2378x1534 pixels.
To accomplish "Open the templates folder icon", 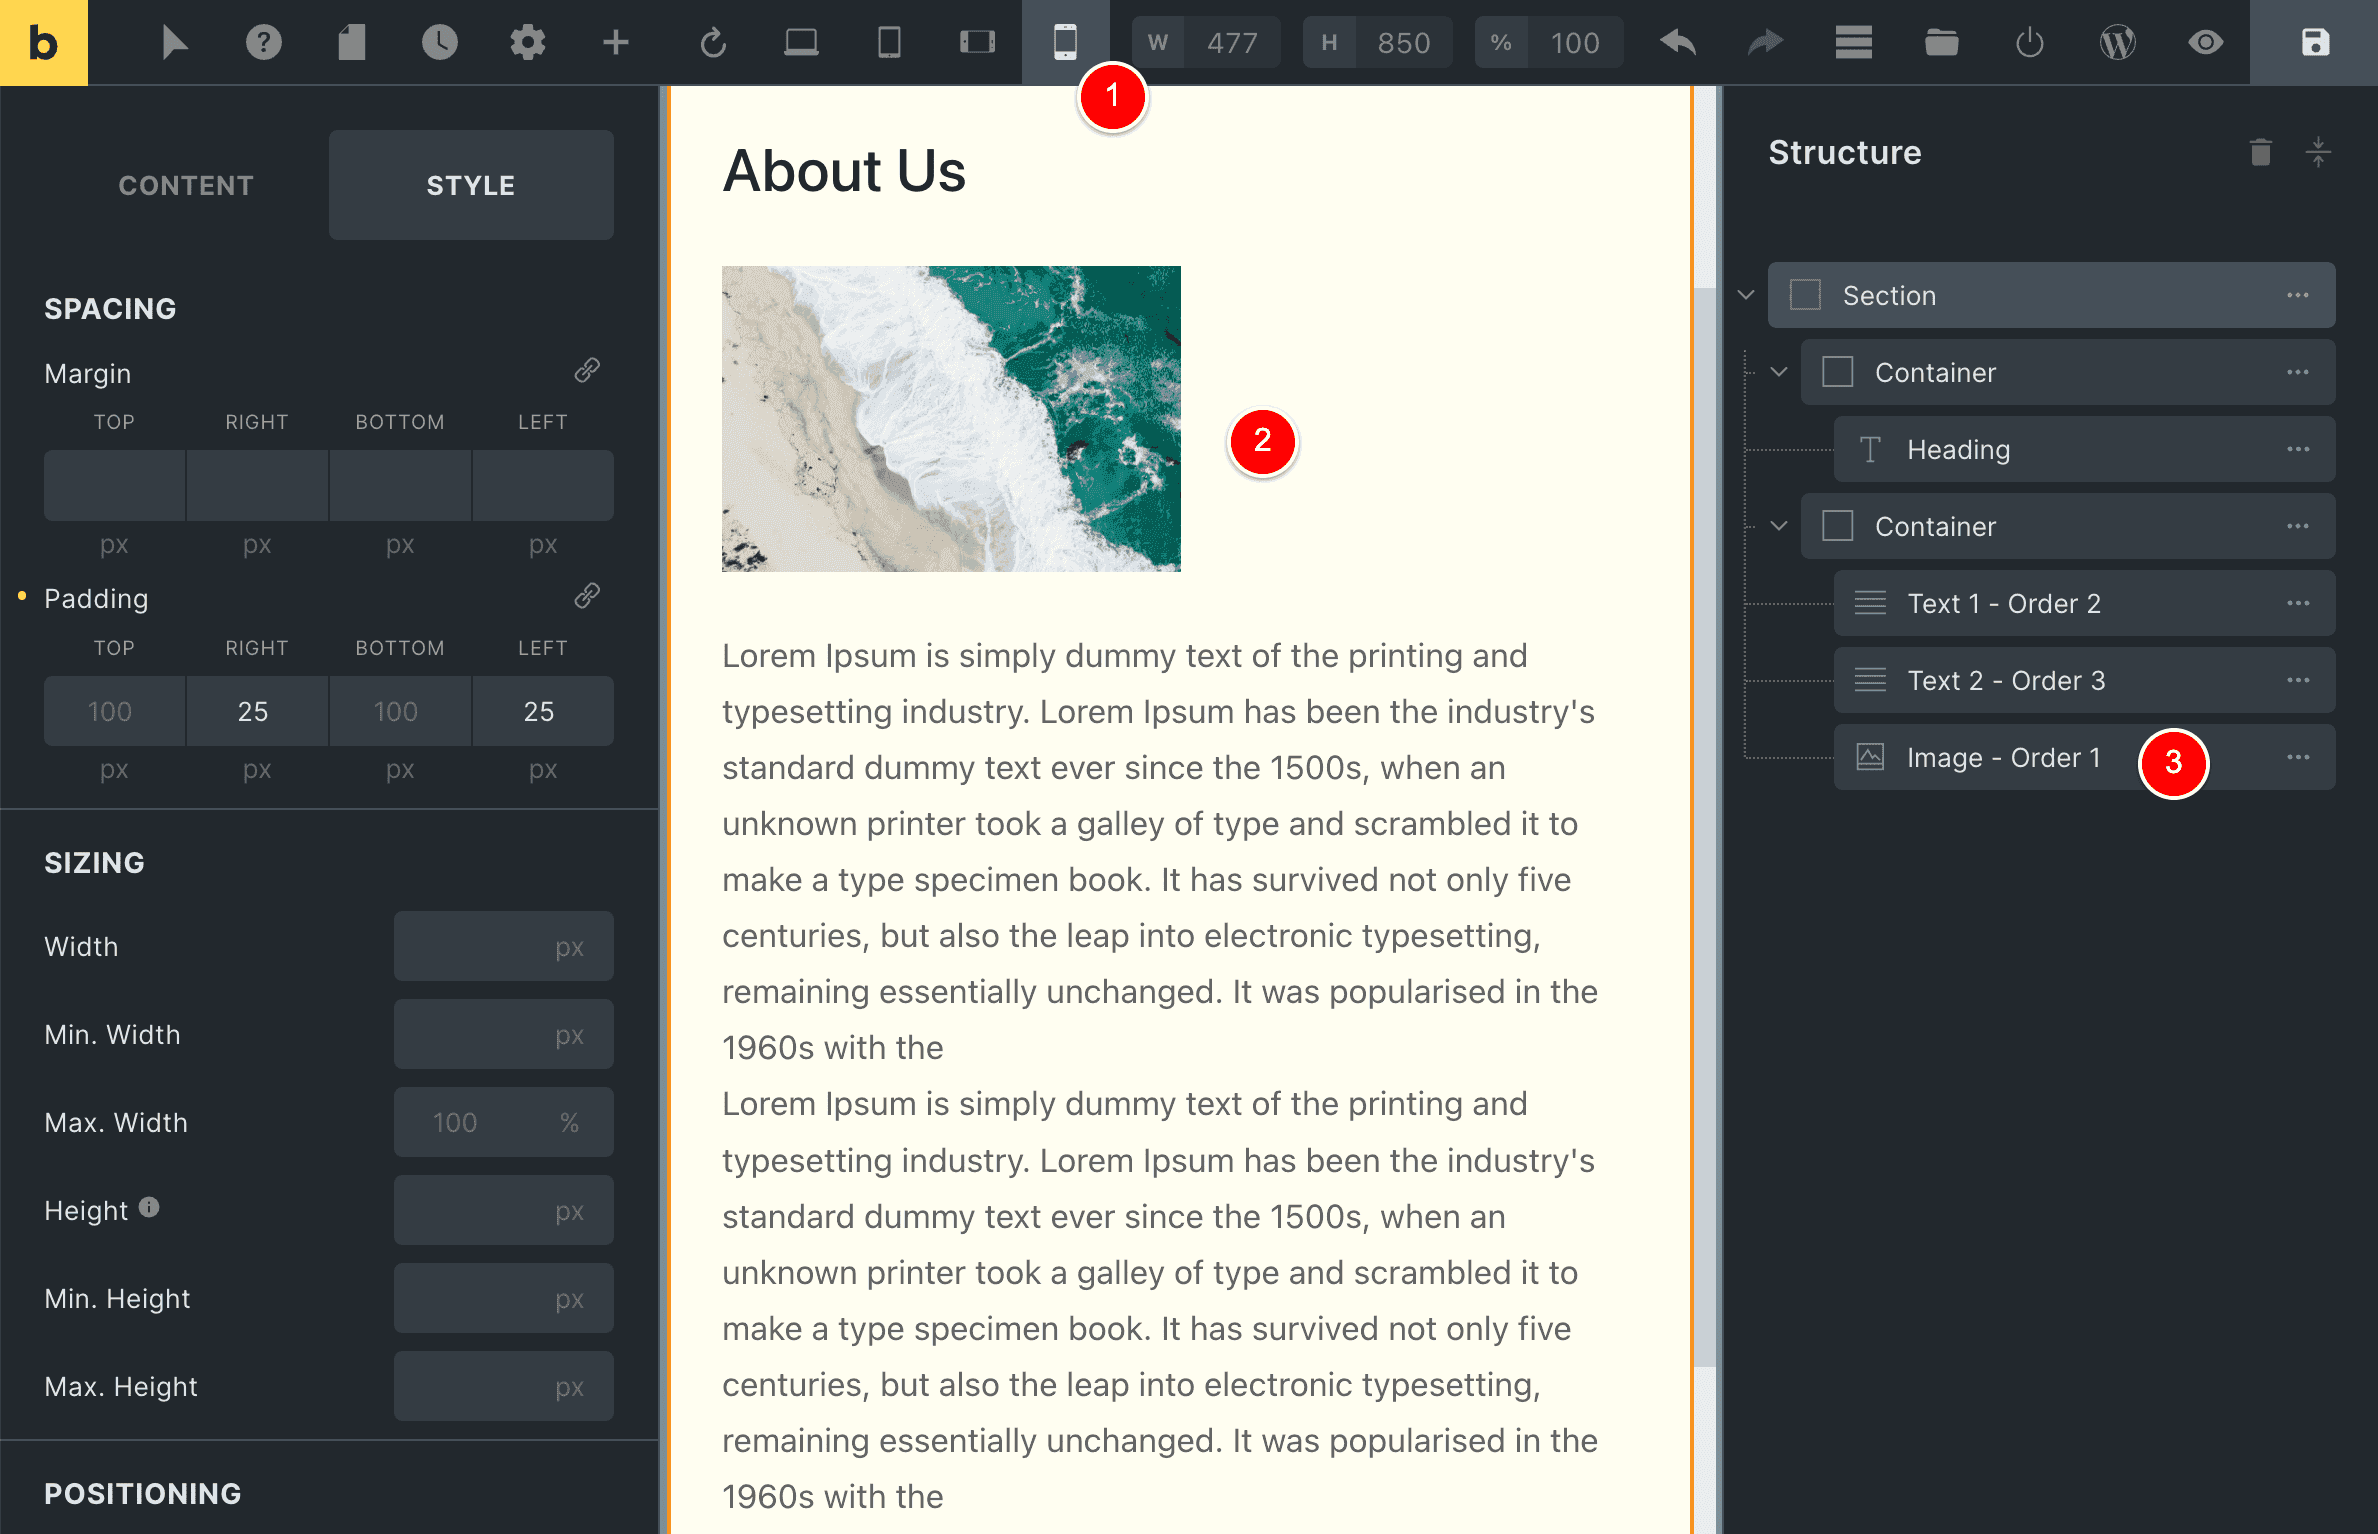I will point(1941,42).
